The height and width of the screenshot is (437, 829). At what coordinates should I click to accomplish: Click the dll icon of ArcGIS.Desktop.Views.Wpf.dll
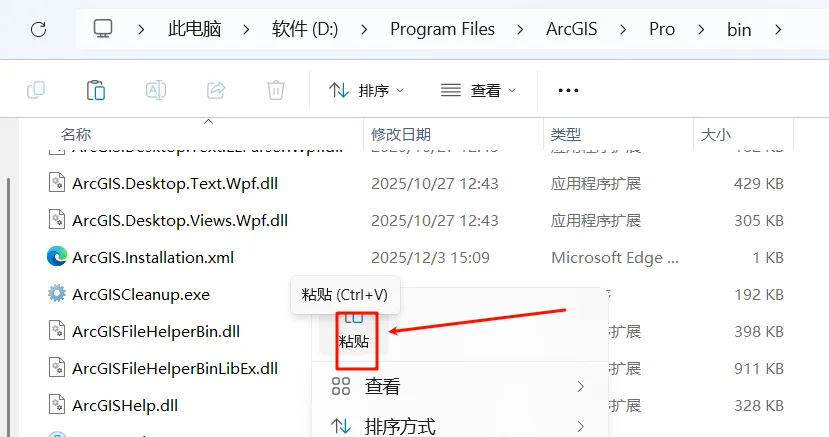pyautogui.click(x=57, y=219)
